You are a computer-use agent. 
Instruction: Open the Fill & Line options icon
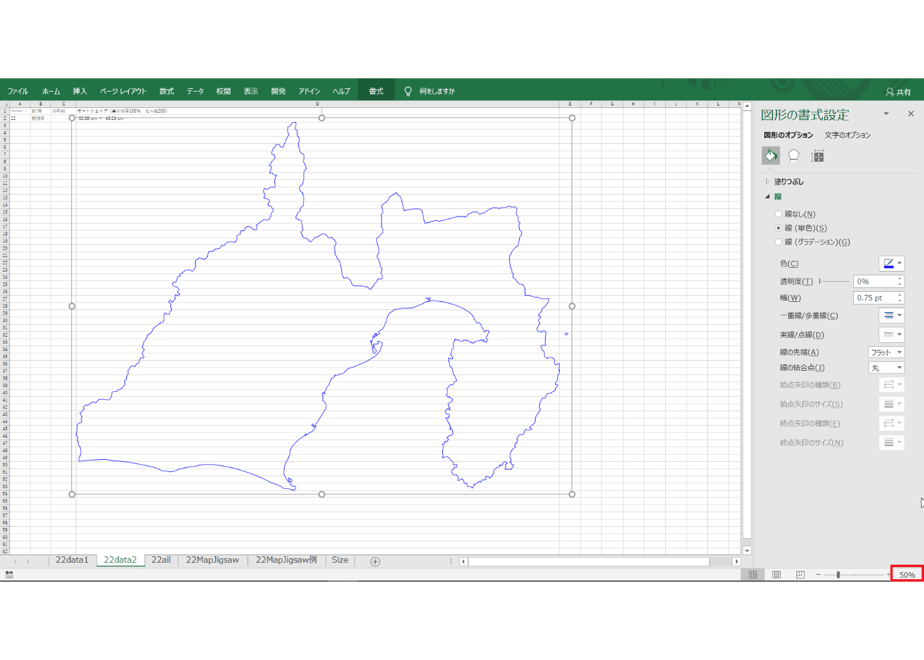[x=771, y=156]
